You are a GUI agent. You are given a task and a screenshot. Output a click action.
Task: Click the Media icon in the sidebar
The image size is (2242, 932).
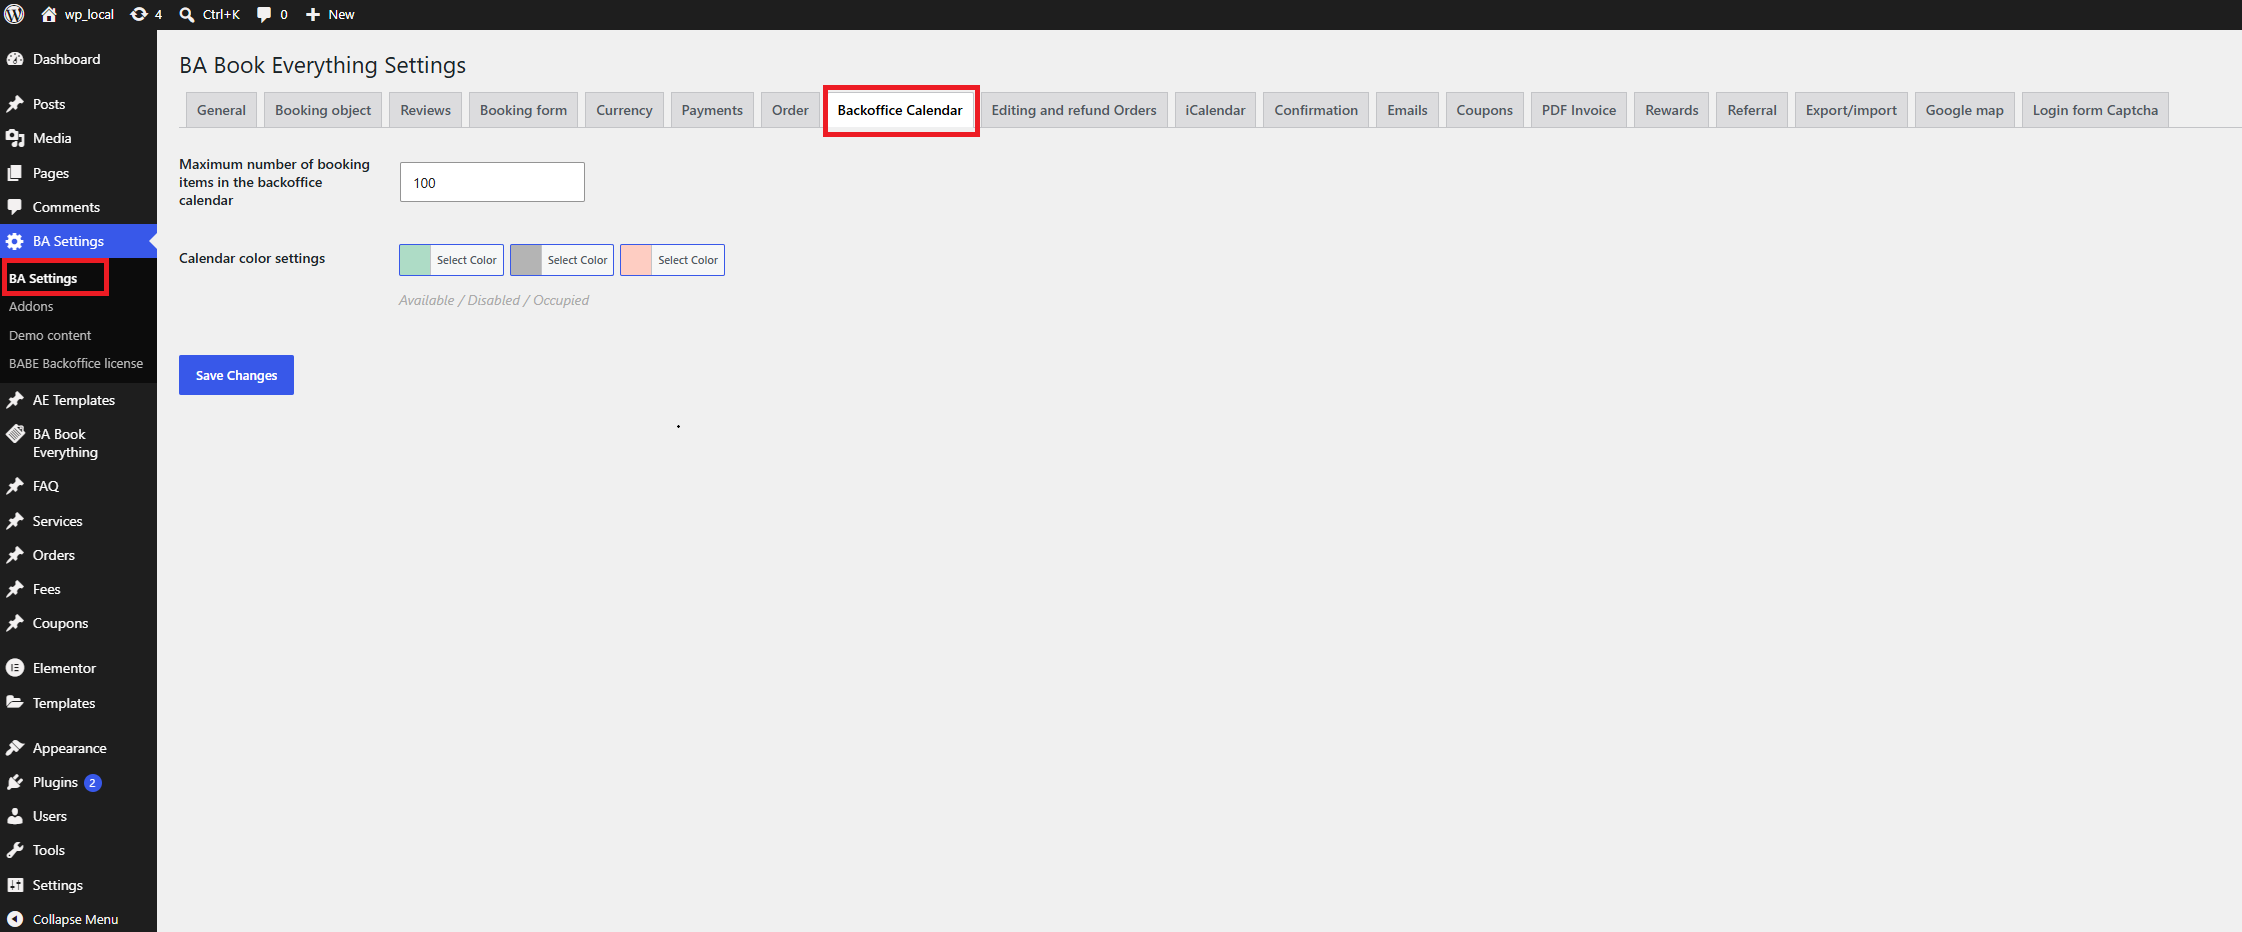tap(15, 138)
